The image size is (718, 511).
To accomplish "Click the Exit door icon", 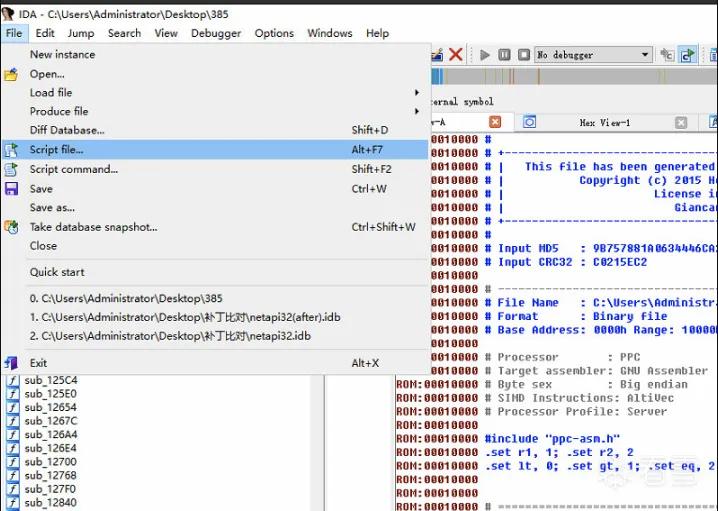I will pyautogui.click(x=11, y=363).
